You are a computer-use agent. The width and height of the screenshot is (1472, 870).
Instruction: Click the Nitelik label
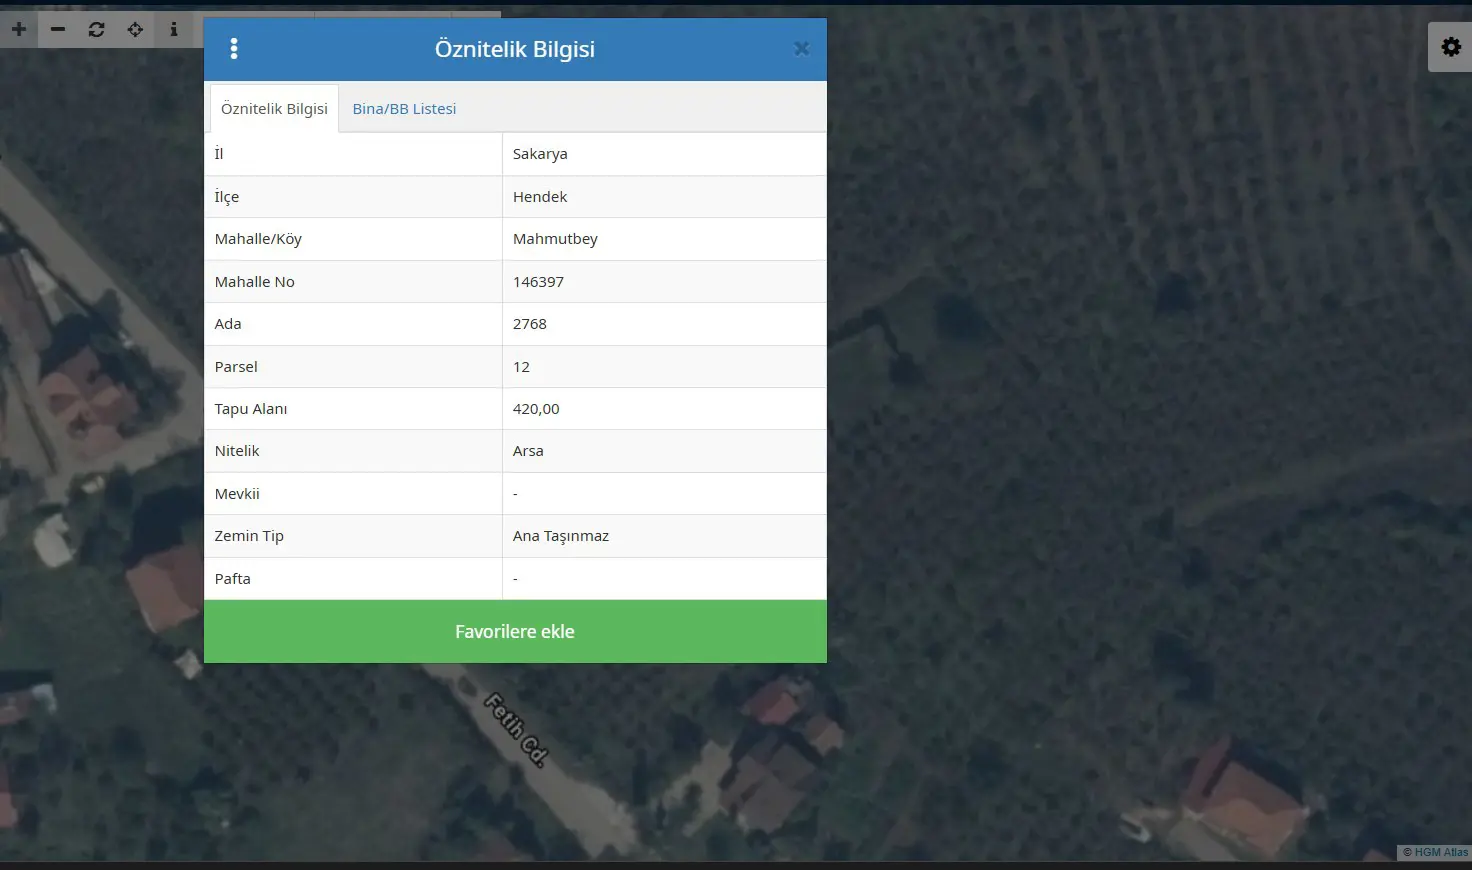[237, 451]
